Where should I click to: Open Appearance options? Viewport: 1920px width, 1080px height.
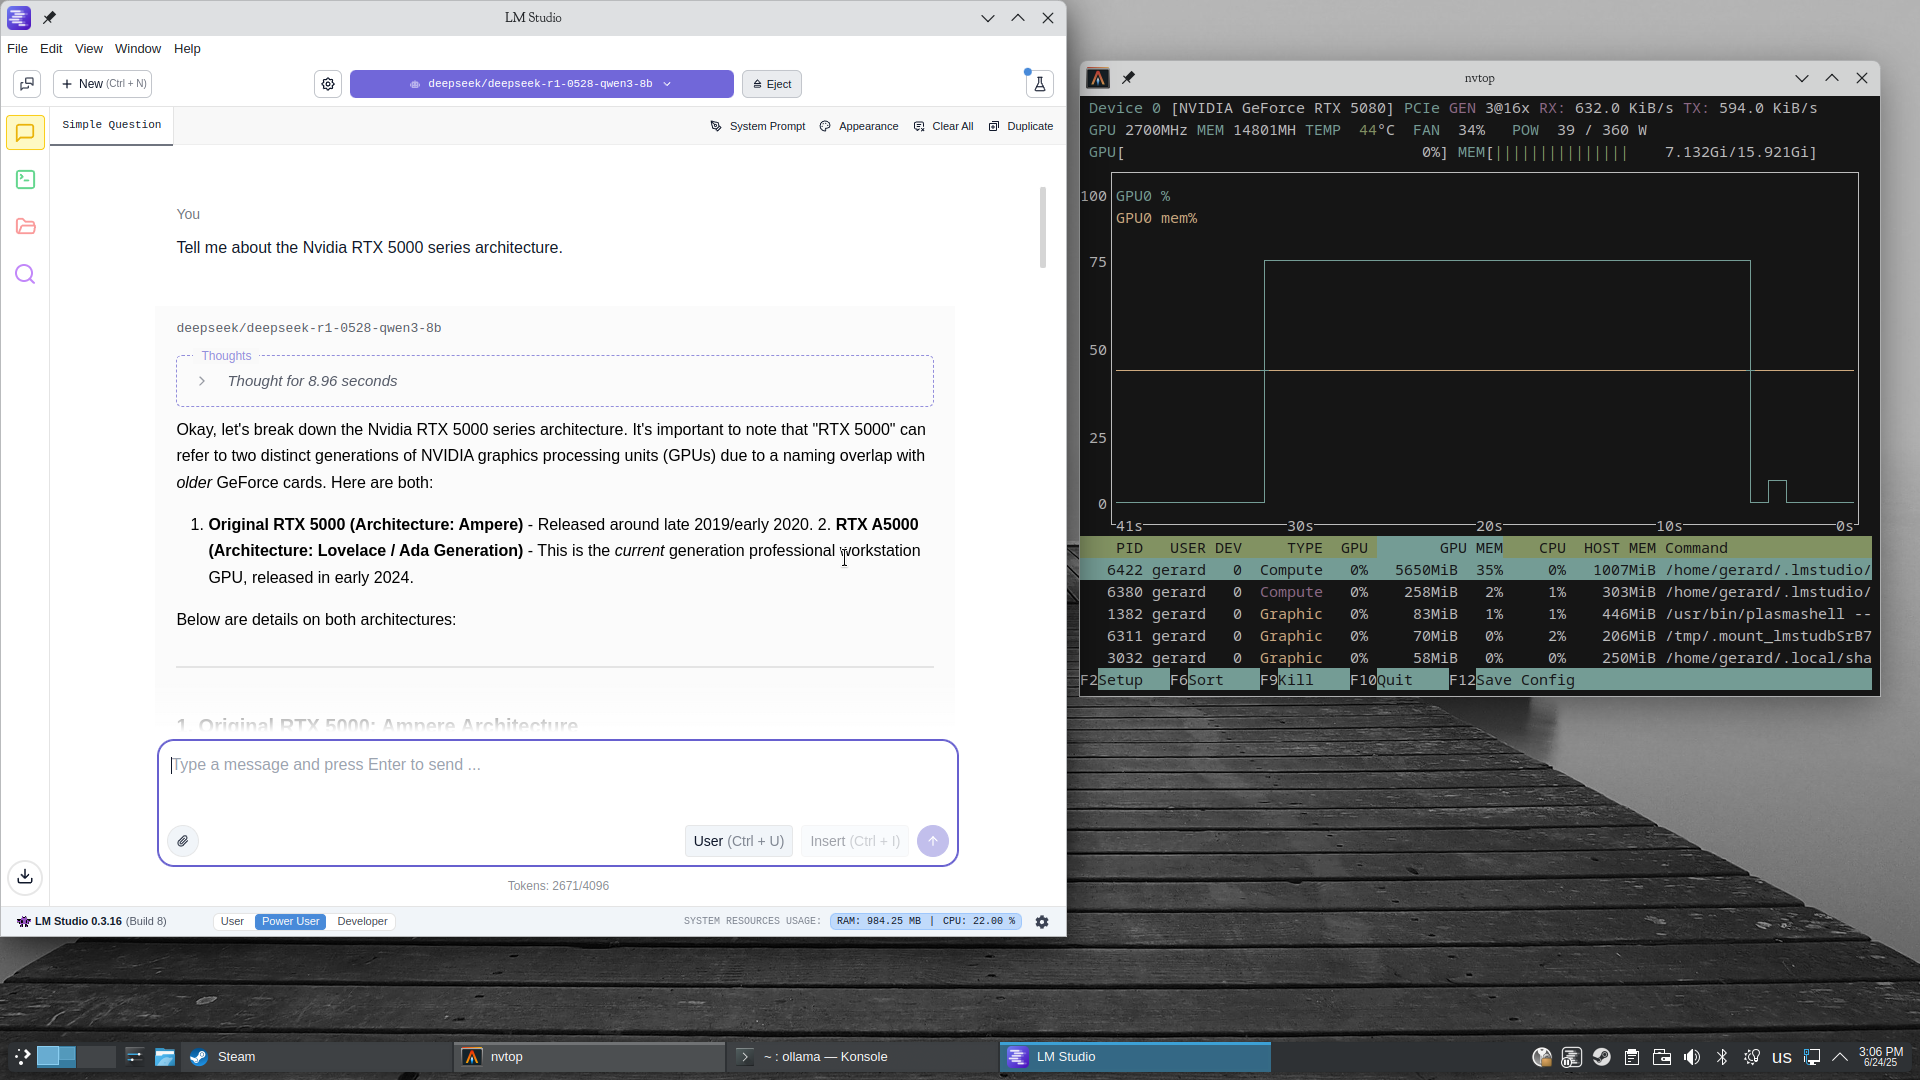(x=859, y=126)
